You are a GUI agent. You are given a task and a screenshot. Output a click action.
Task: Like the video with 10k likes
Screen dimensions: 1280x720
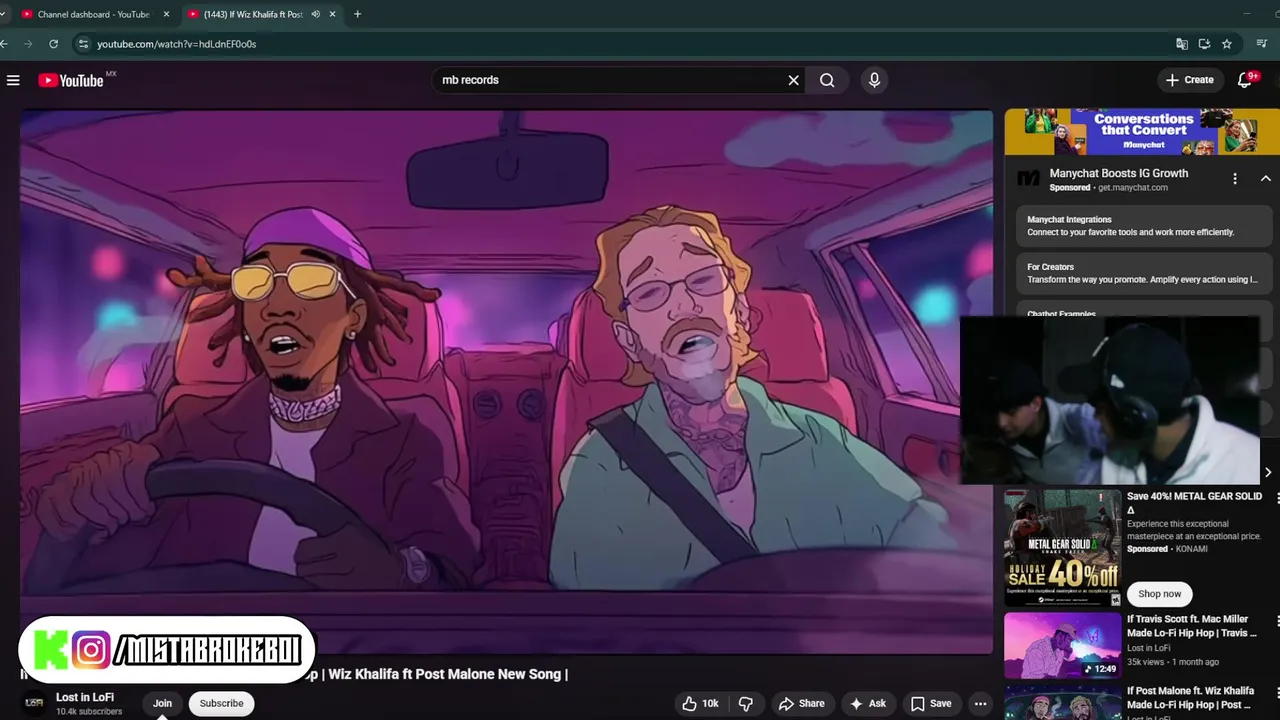click(x=699, y=704)
